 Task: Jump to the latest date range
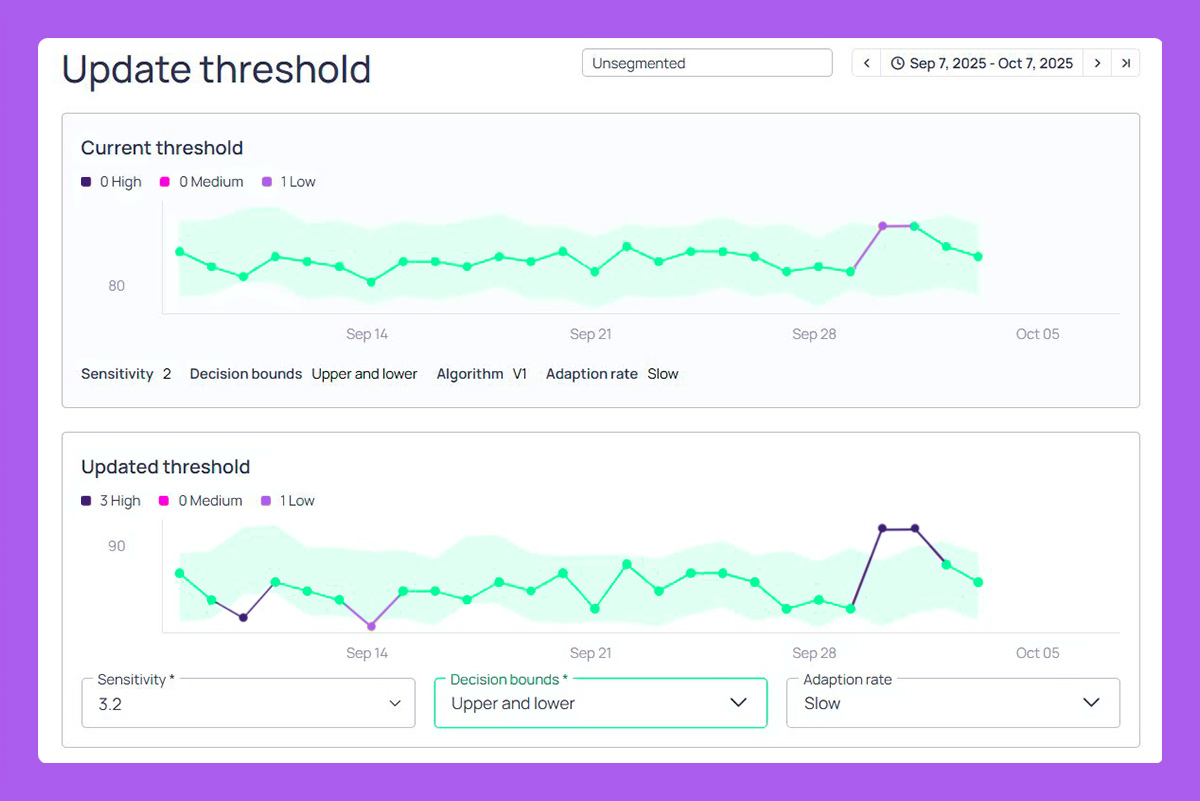(1126, 63)
